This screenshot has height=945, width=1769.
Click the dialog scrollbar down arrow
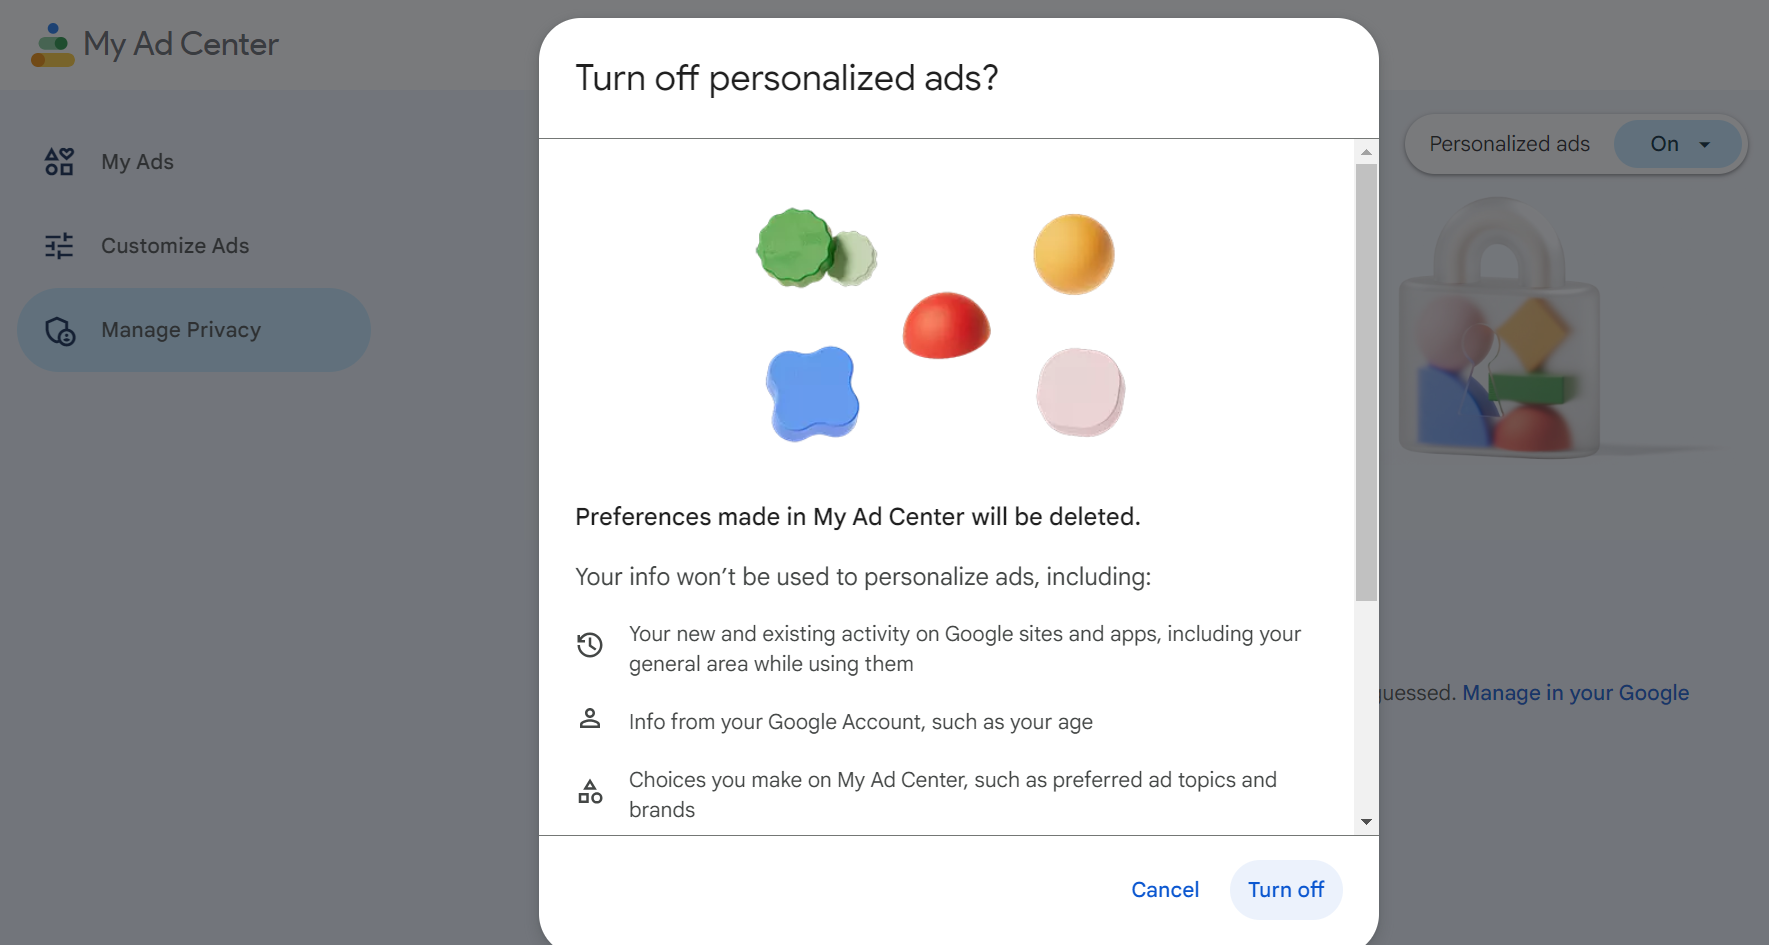tap(1366, 822)
